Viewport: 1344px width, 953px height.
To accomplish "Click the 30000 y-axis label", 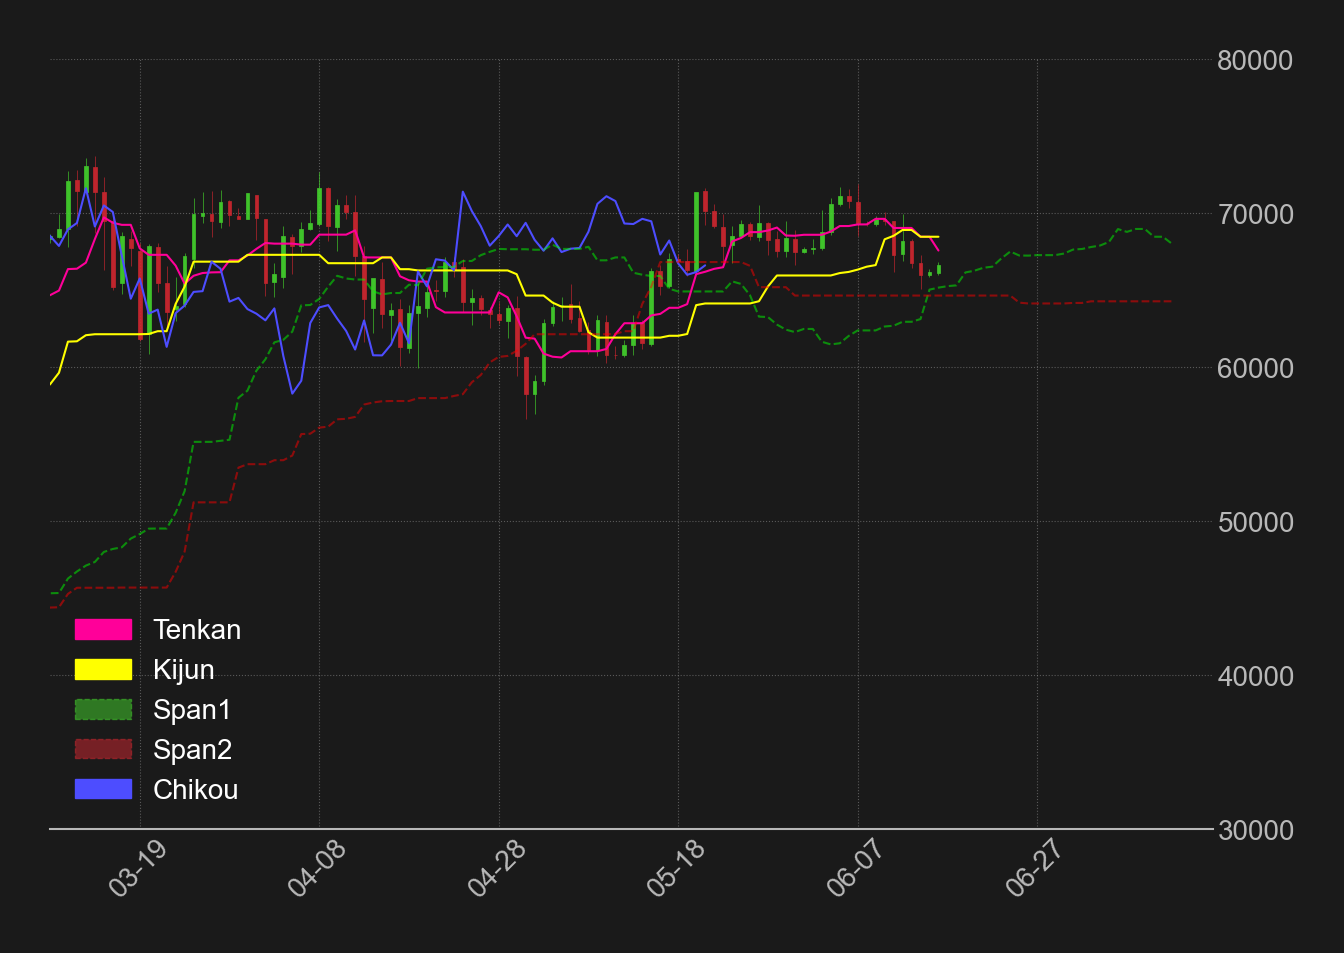I will point(1255,831).
